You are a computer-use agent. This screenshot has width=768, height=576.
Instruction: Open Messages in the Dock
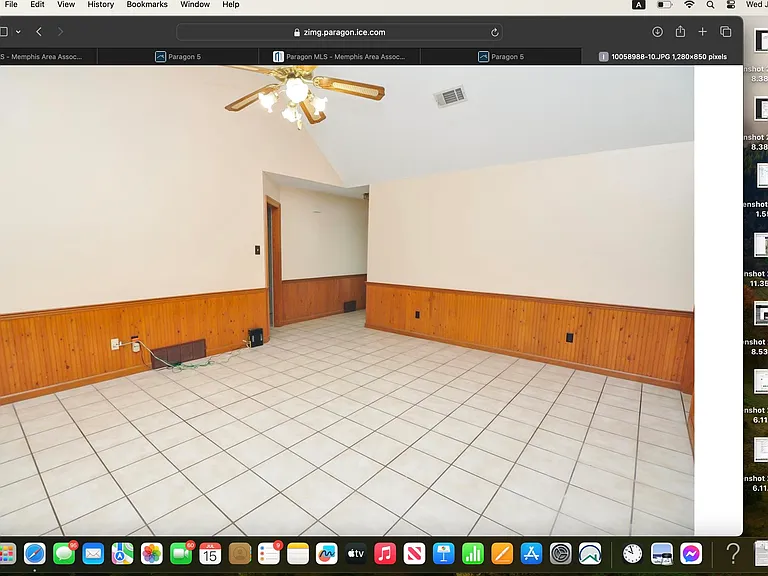[x=64, y=554]
